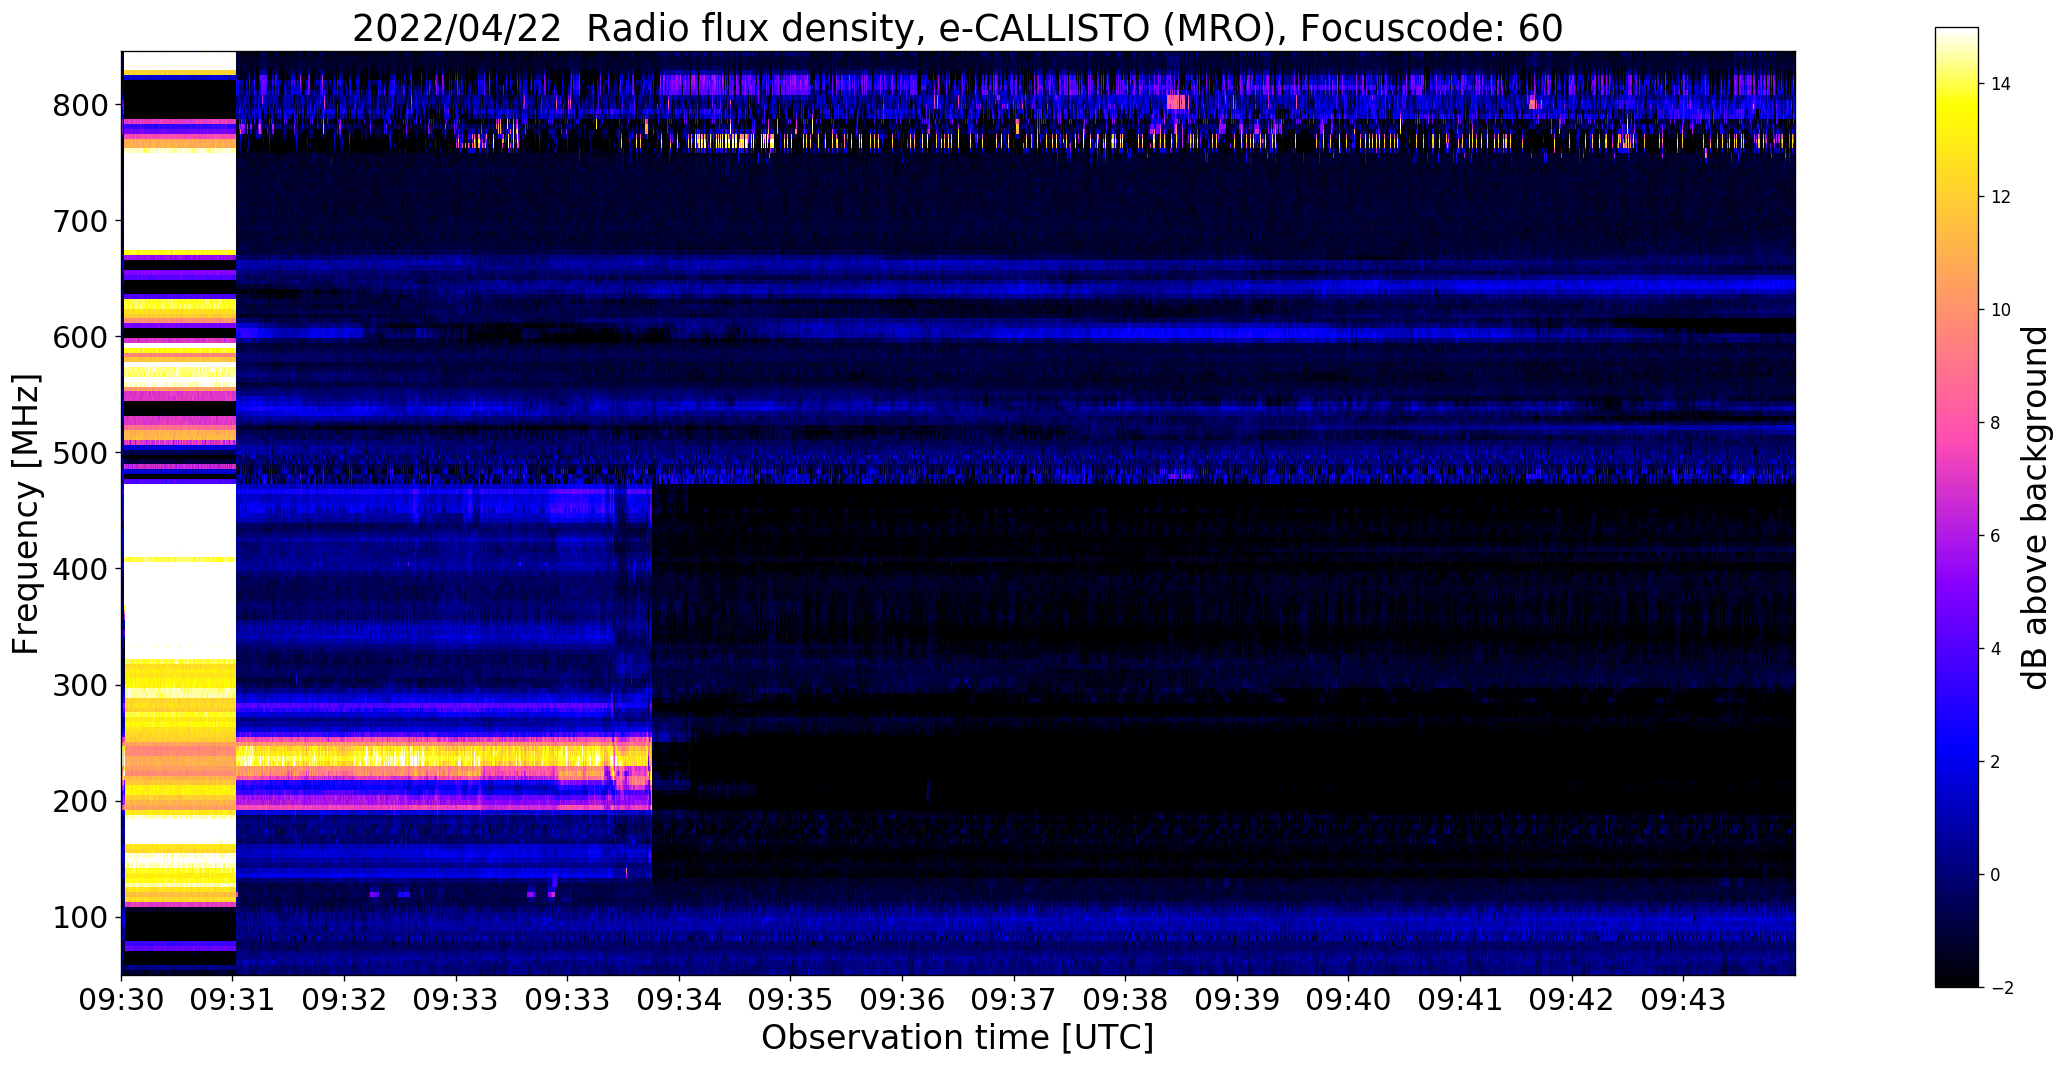Click the 09:30 time tick label

122,1000
